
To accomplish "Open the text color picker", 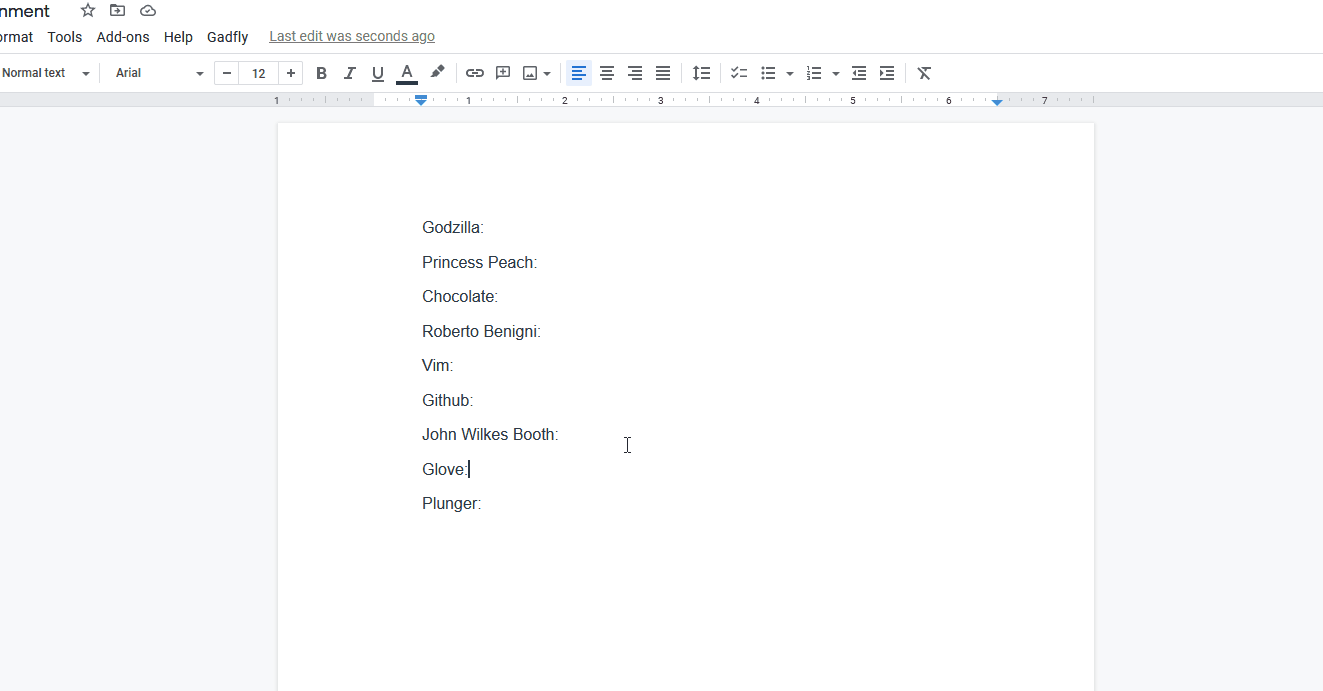I will coord(406,73).
